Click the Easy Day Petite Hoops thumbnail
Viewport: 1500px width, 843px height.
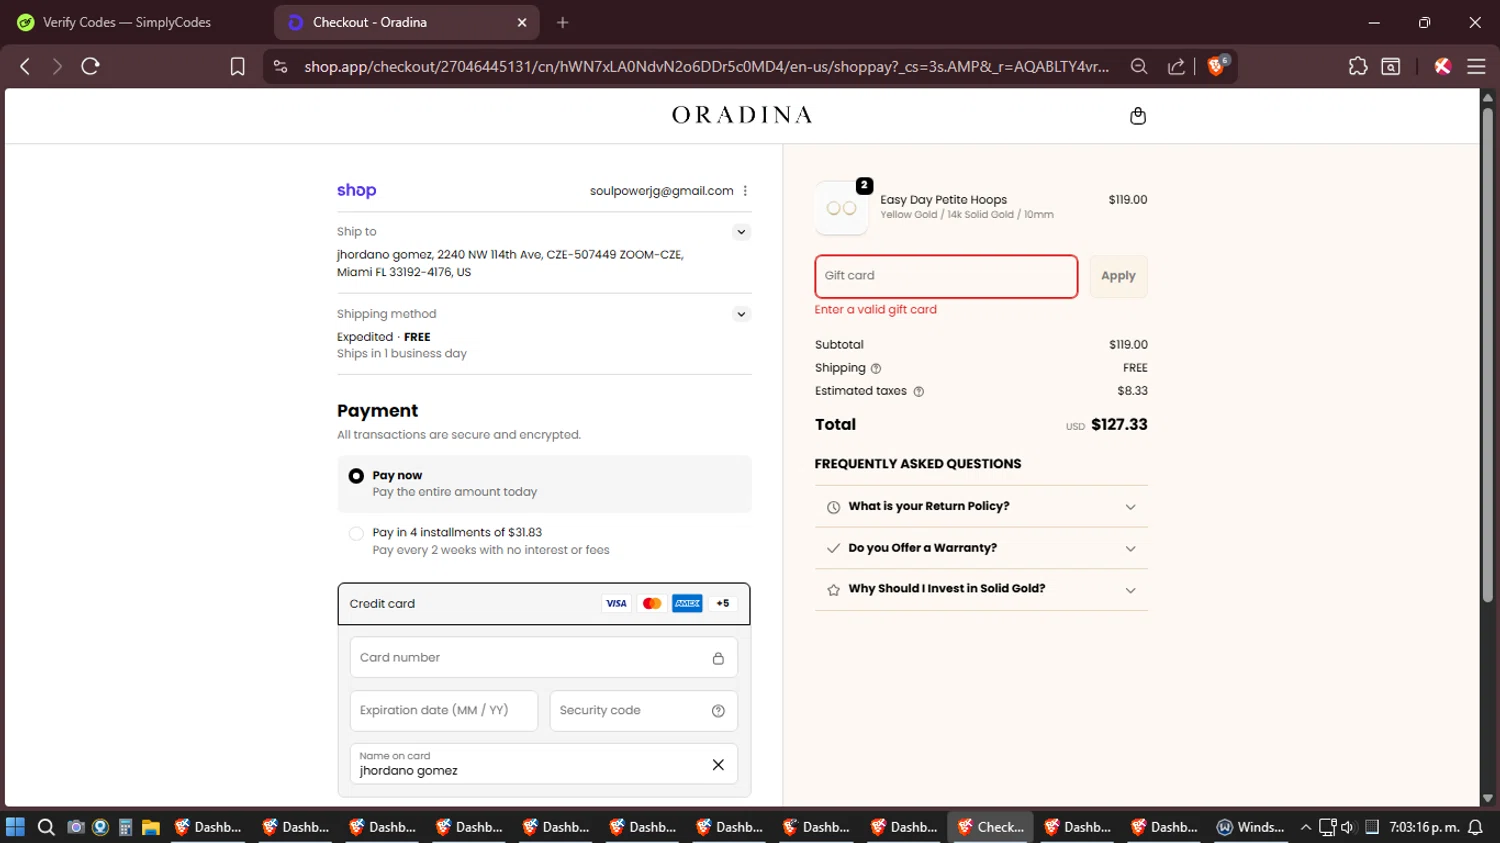[x=842, y=208]
